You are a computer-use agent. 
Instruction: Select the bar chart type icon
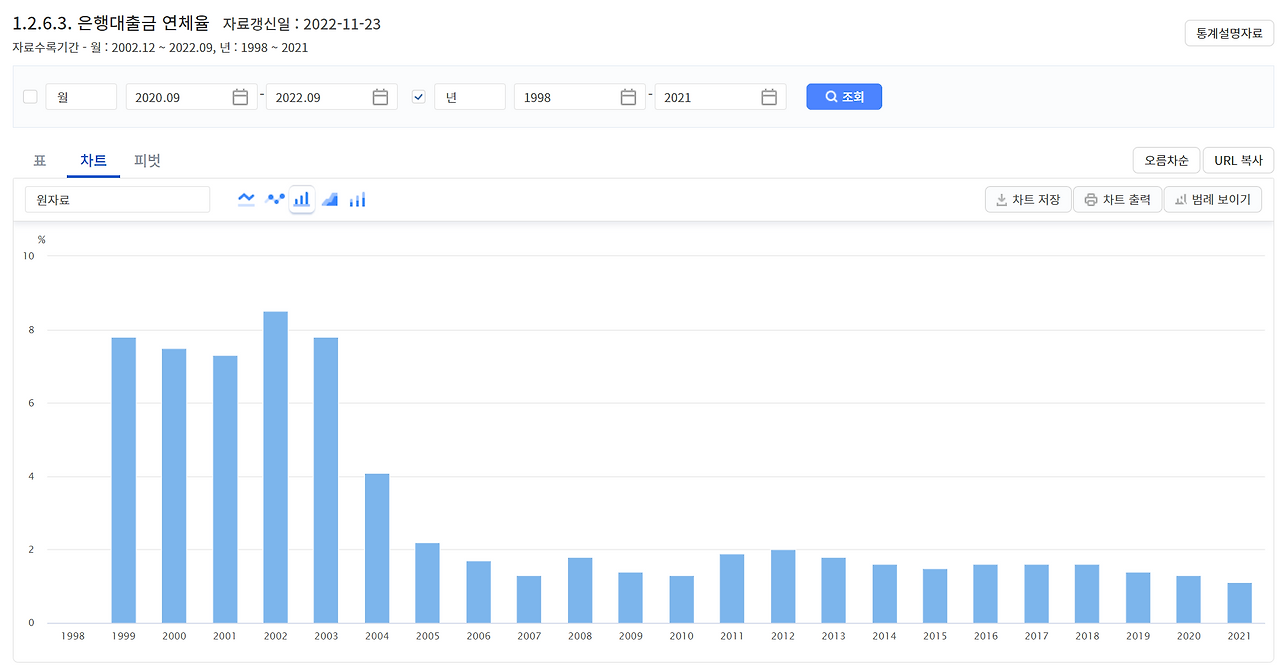[x=302, y=199]
